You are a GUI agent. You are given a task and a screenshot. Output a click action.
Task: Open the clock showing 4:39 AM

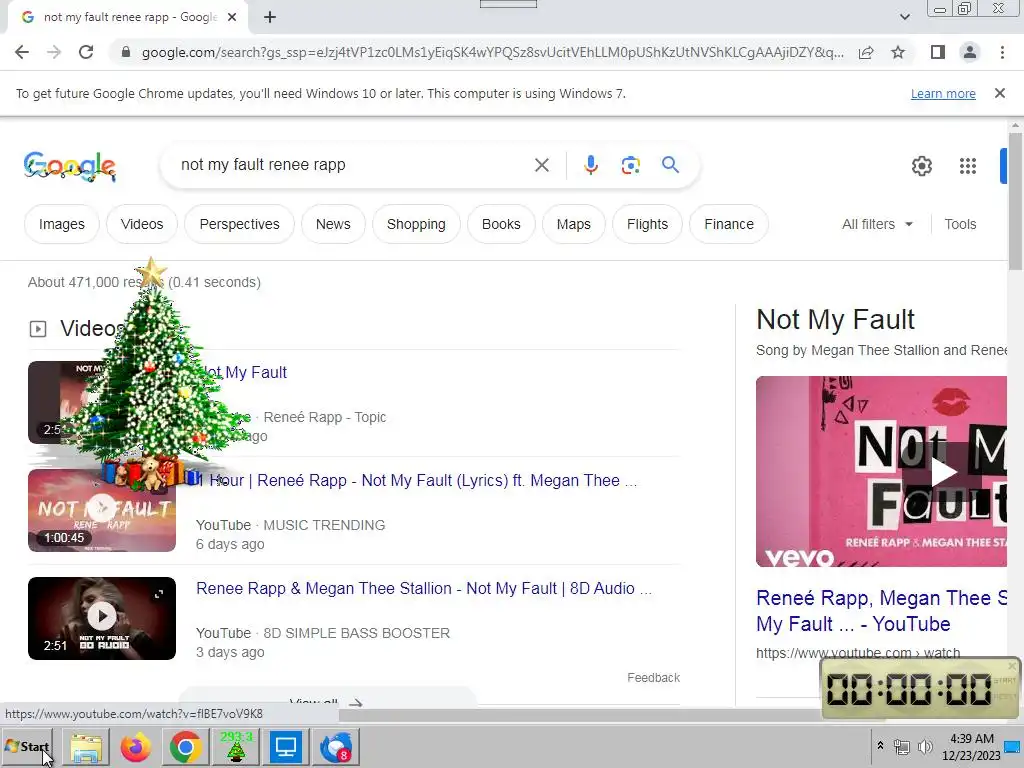pyautogui.click(x=972, y=746)
